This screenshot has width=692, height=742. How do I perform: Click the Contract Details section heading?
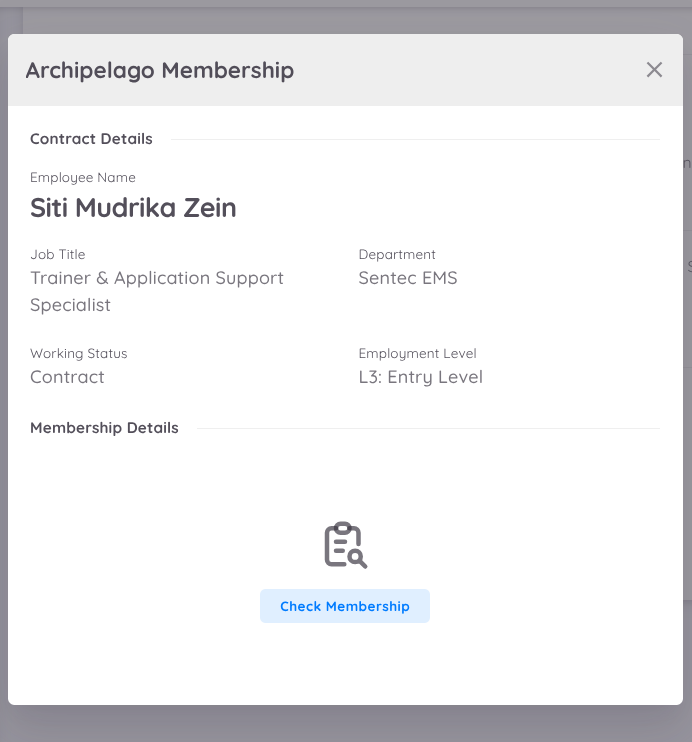(x=91, y=139)
